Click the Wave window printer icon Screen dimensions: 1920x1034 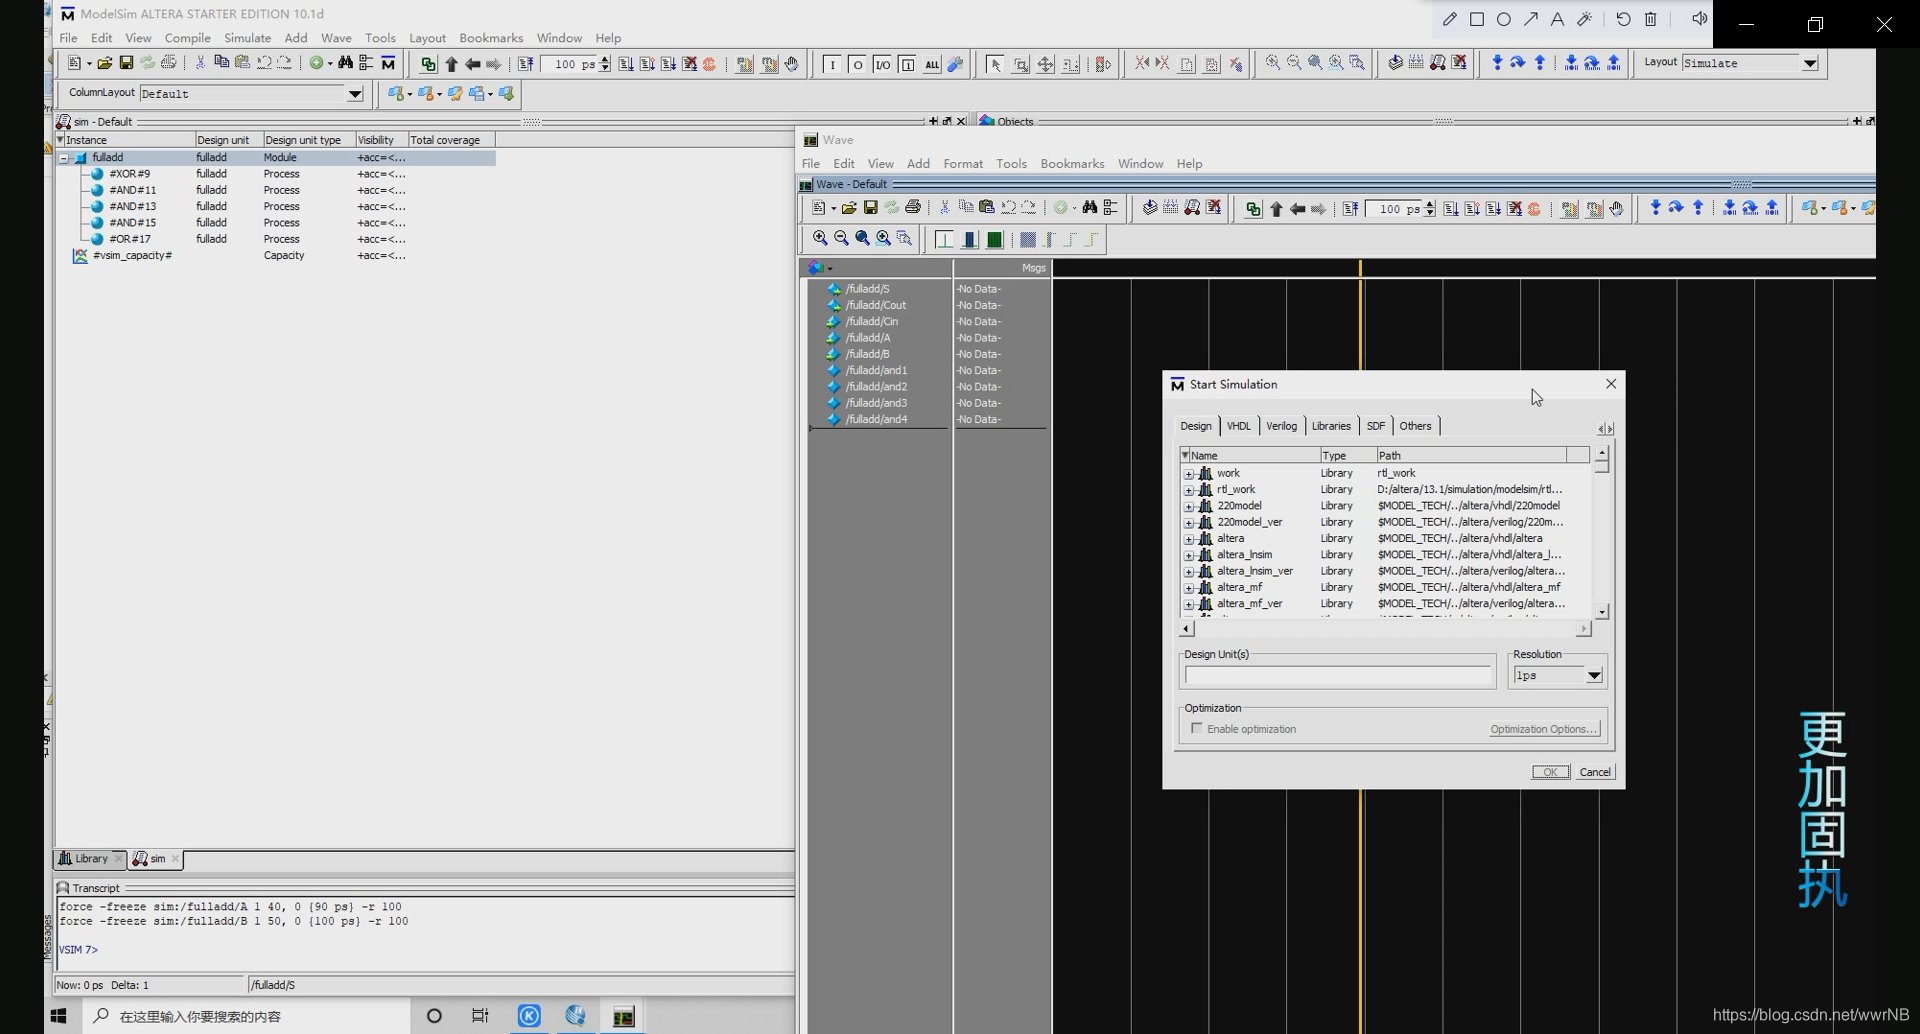pyautogui.click(x=913, y=208)
